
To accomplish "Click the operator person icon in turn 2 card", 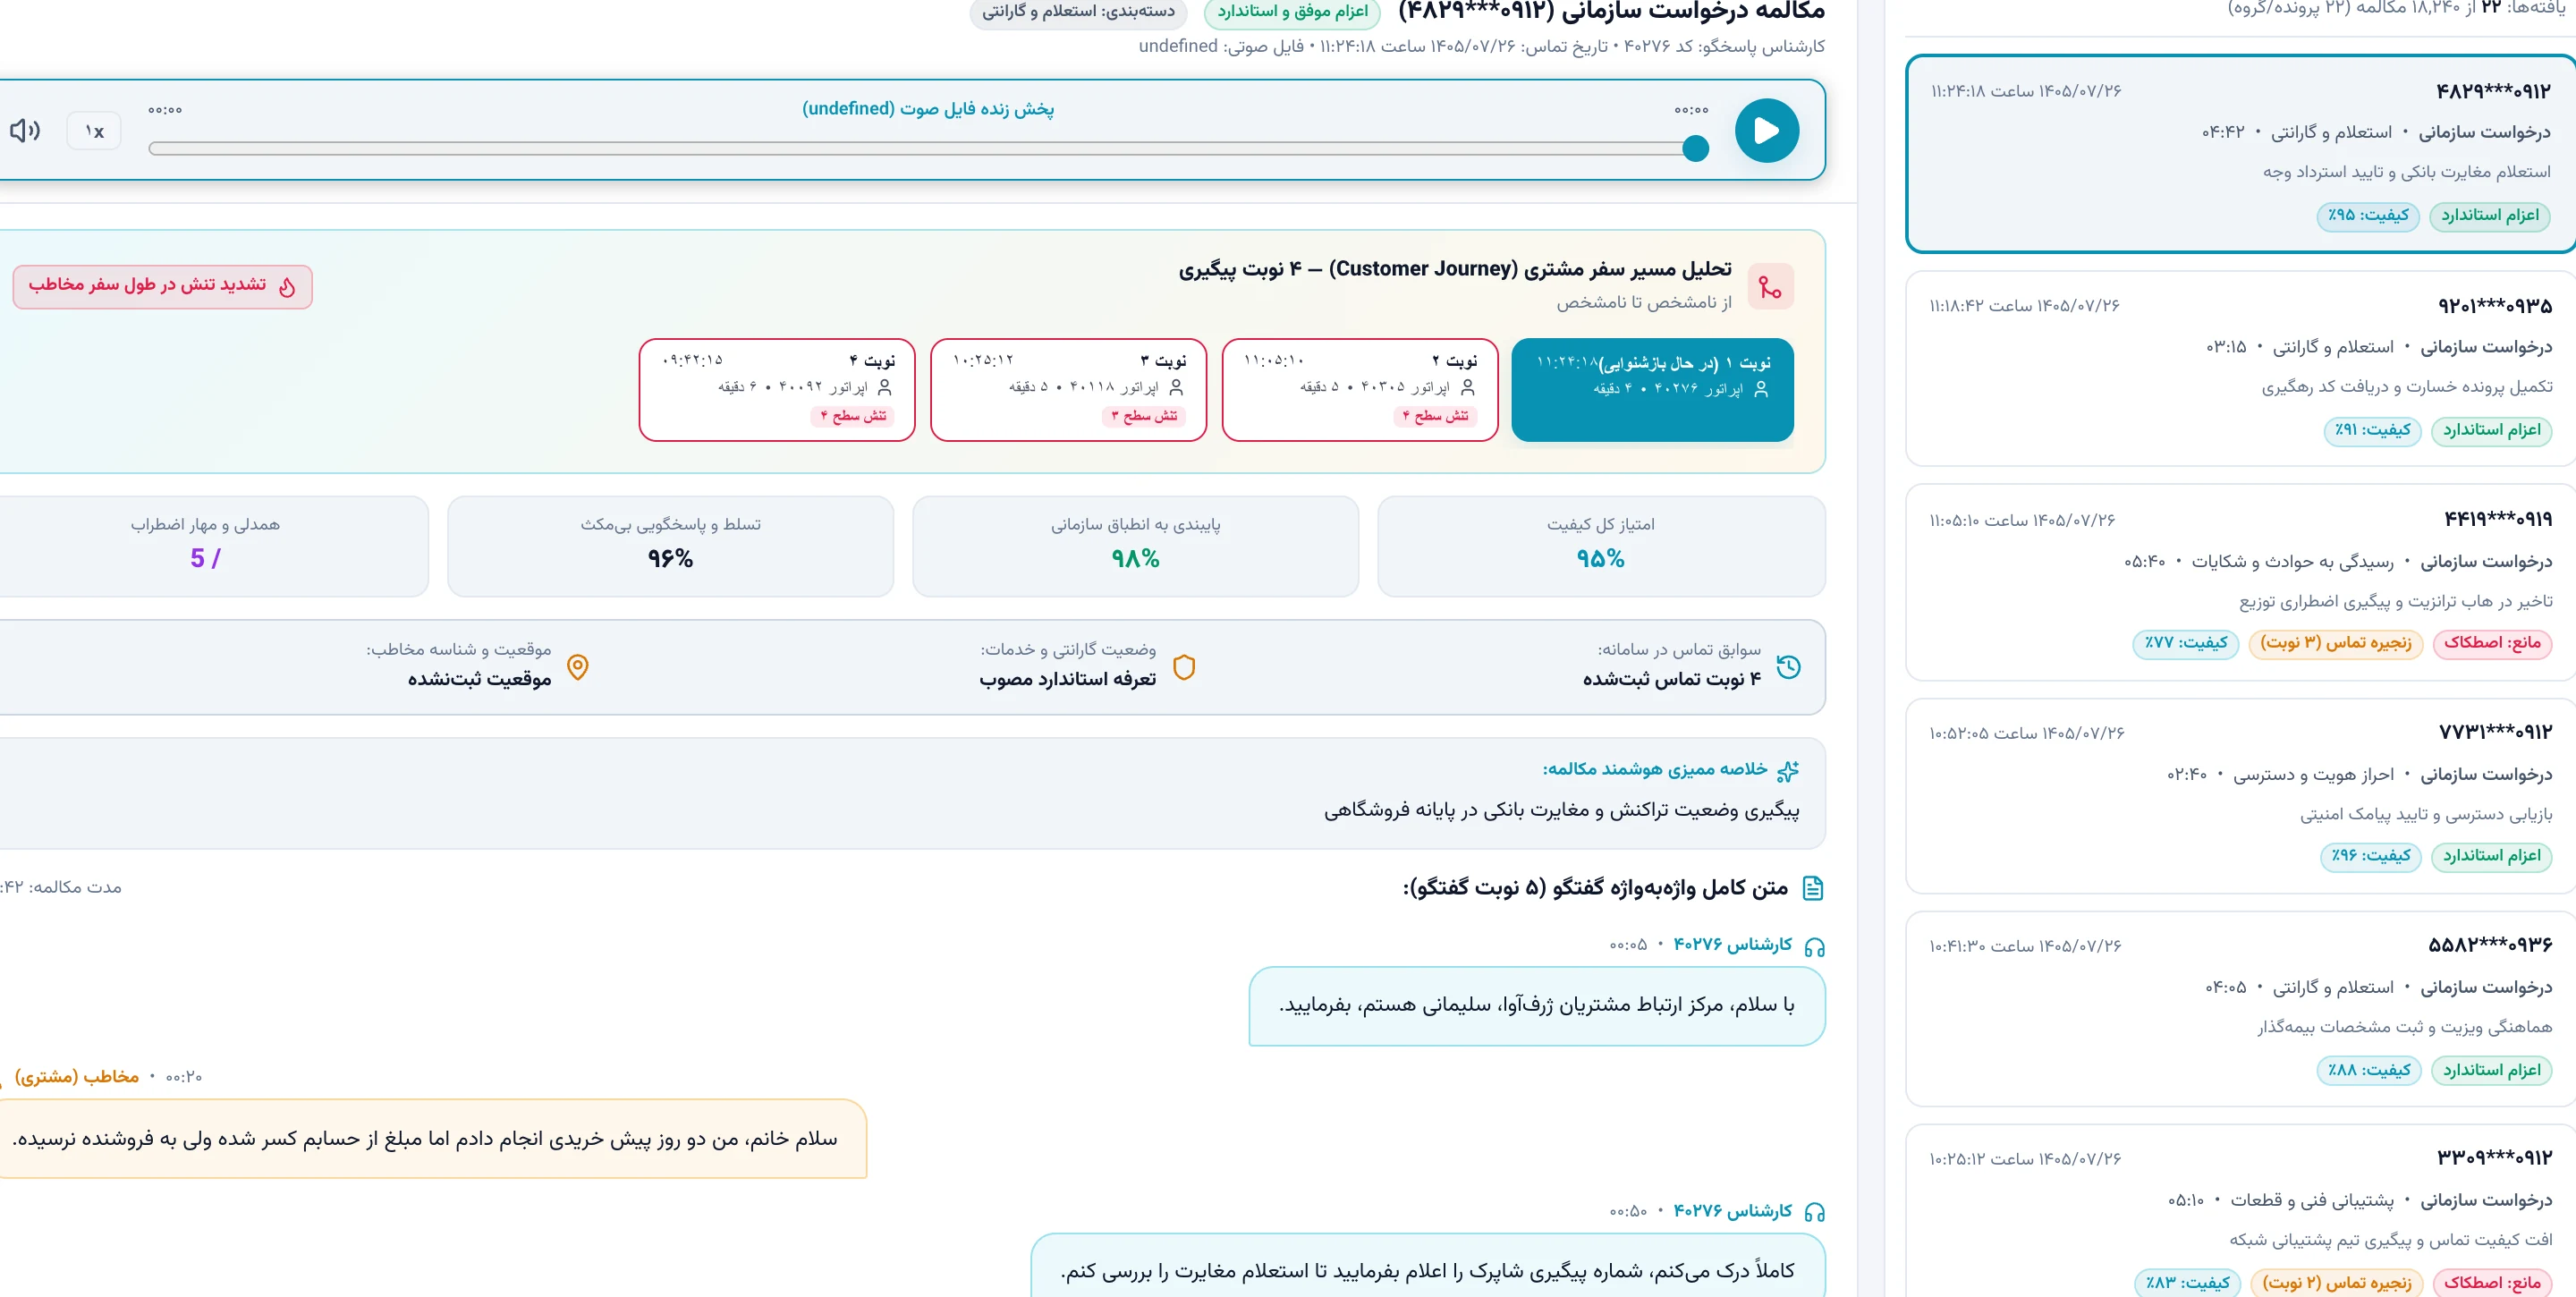I will click(1467, 387).
